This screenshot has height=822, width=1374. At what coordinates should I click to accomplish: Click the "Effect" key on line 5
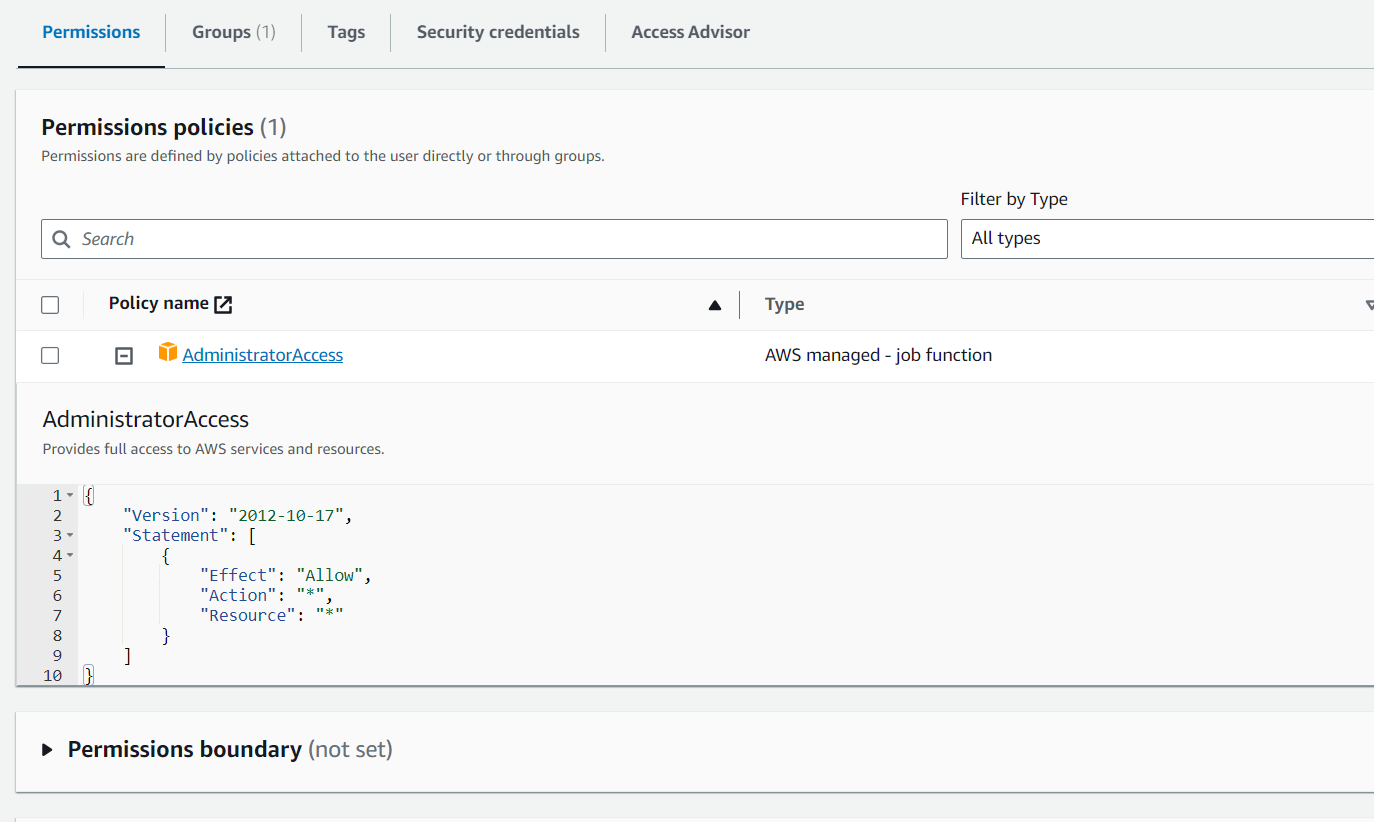(239, 575)
